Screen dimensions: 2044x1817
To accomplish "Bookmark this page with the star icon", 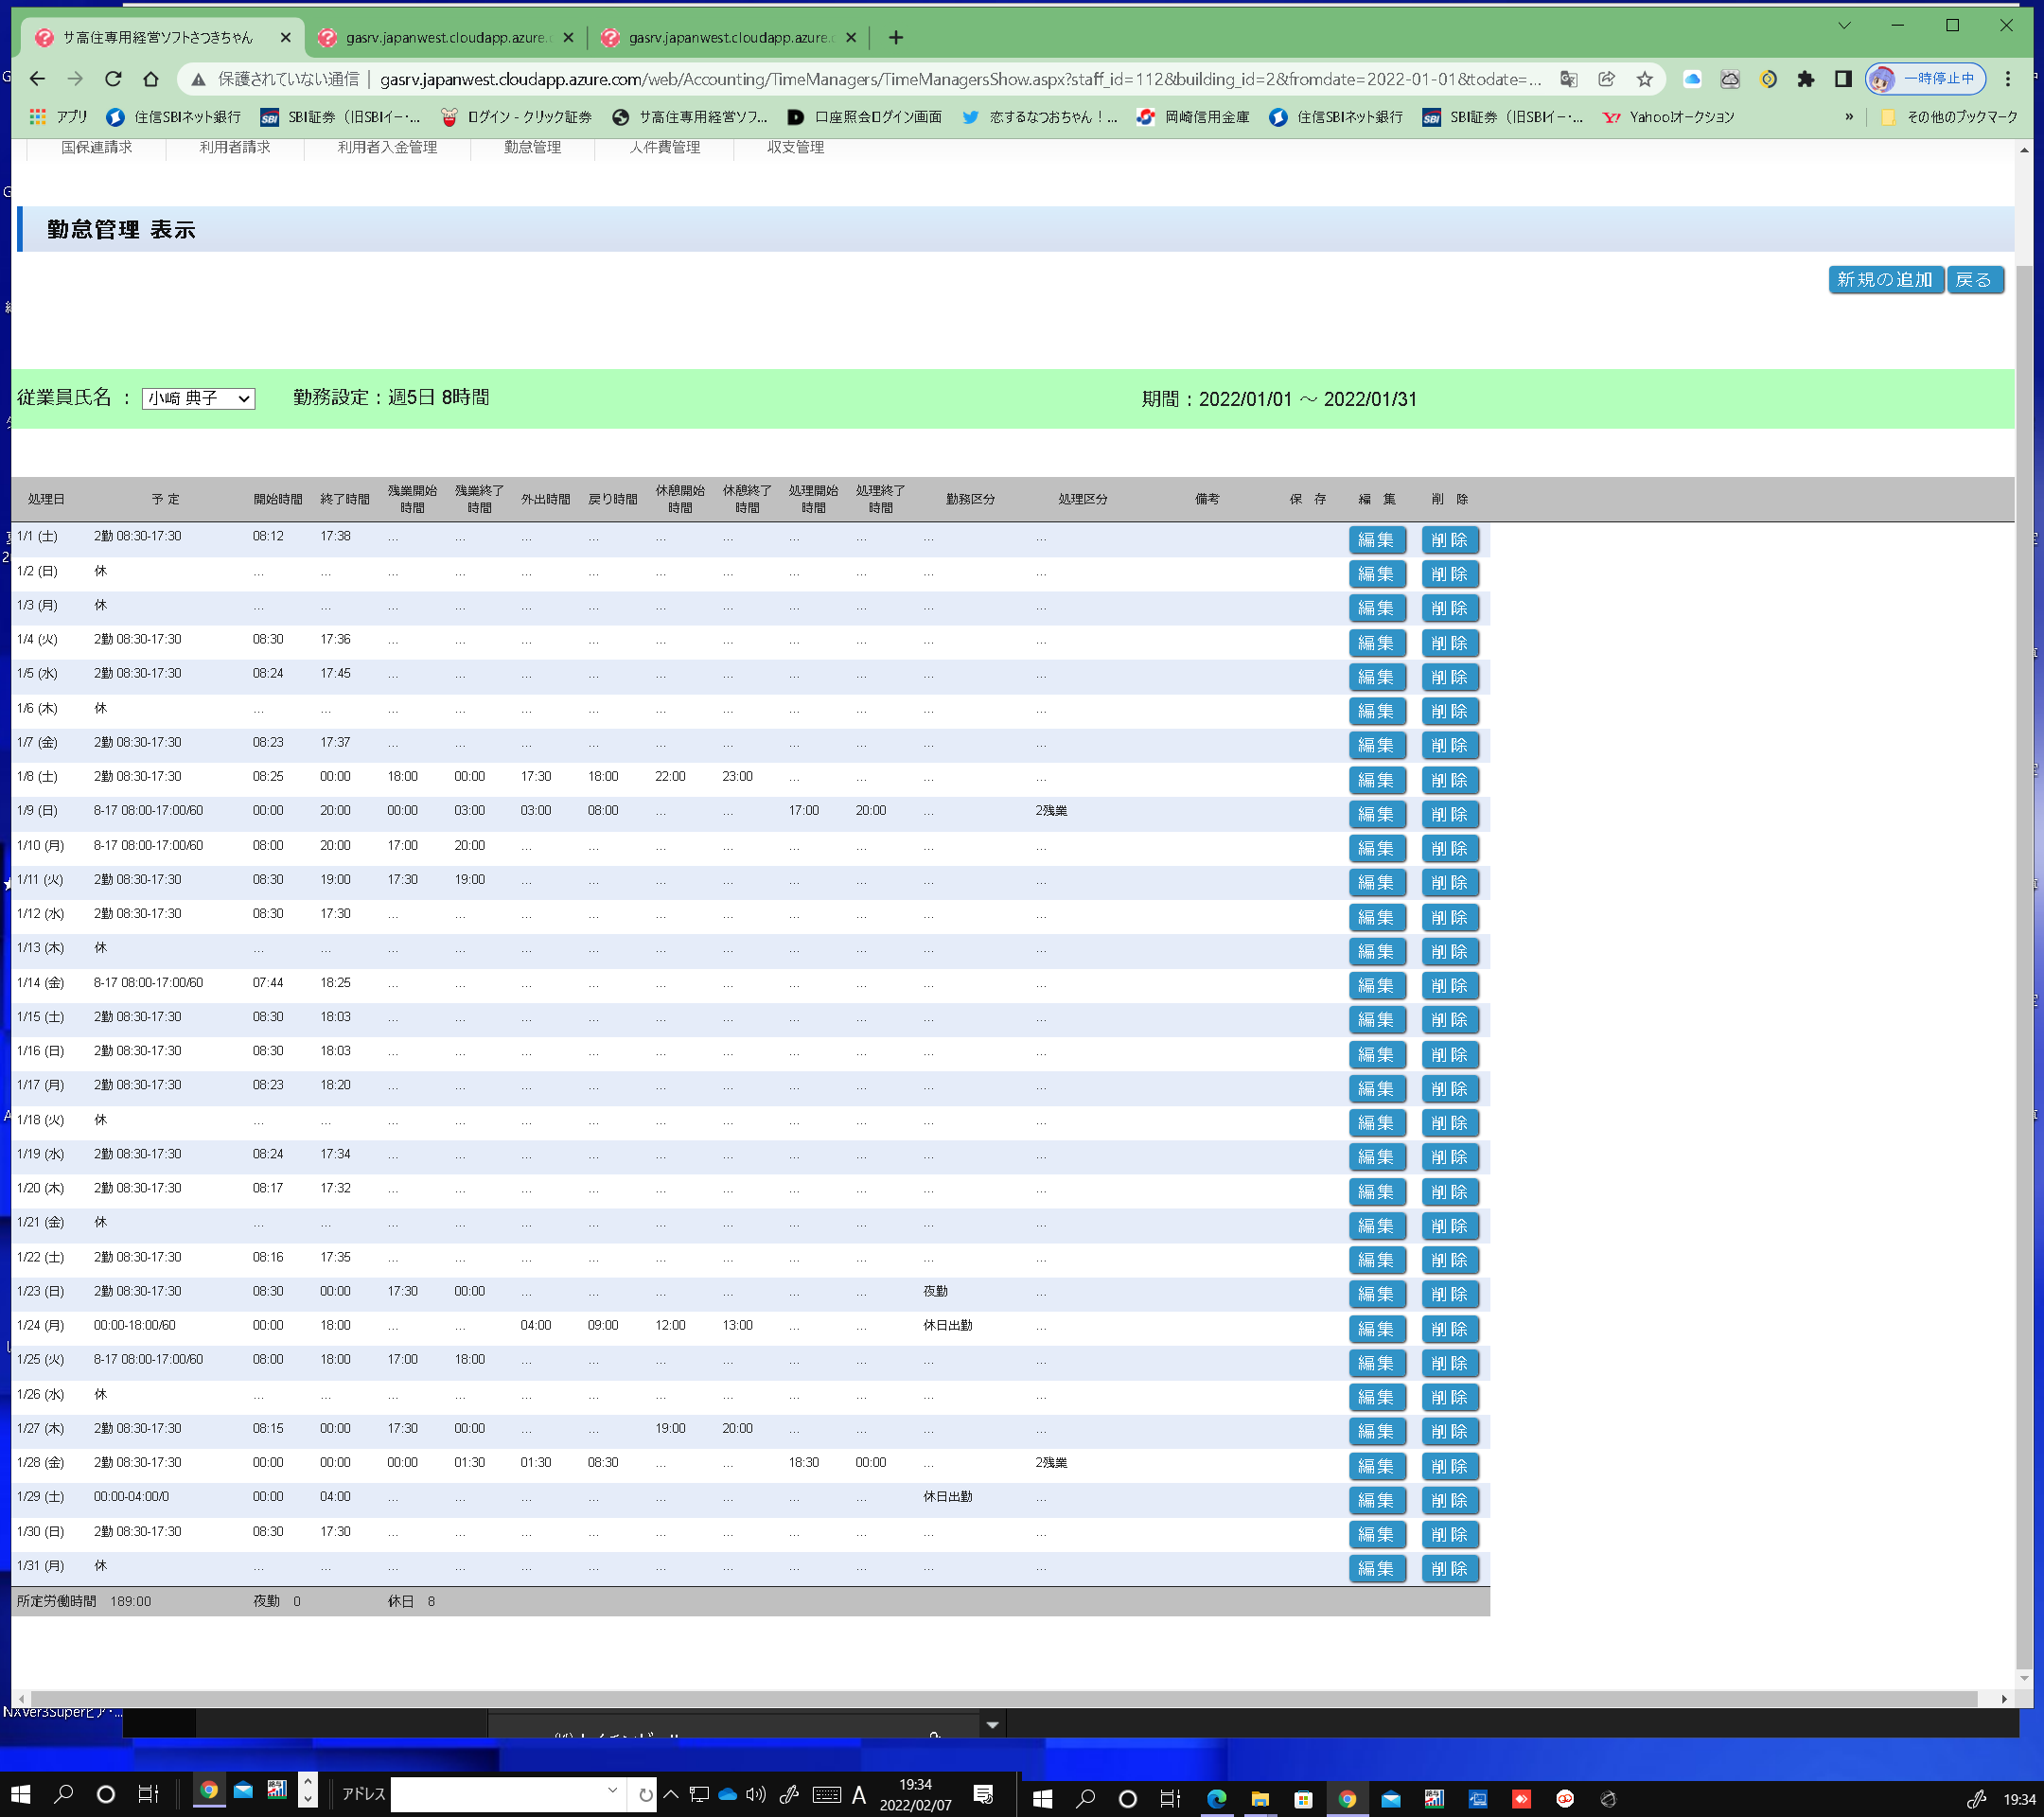I will coord(1645,79).
